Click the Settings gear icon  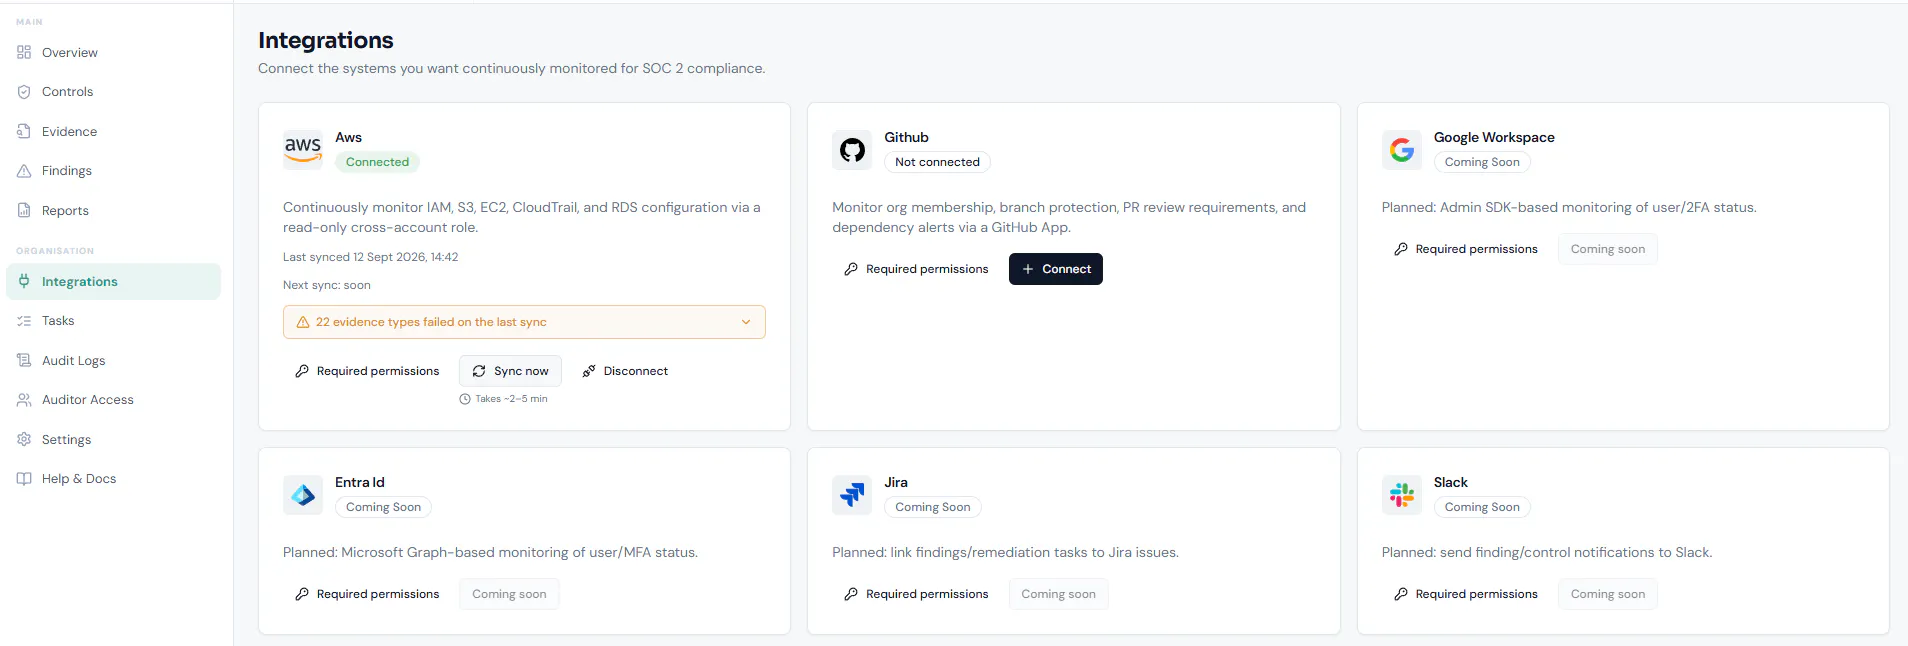click(24, 439)
